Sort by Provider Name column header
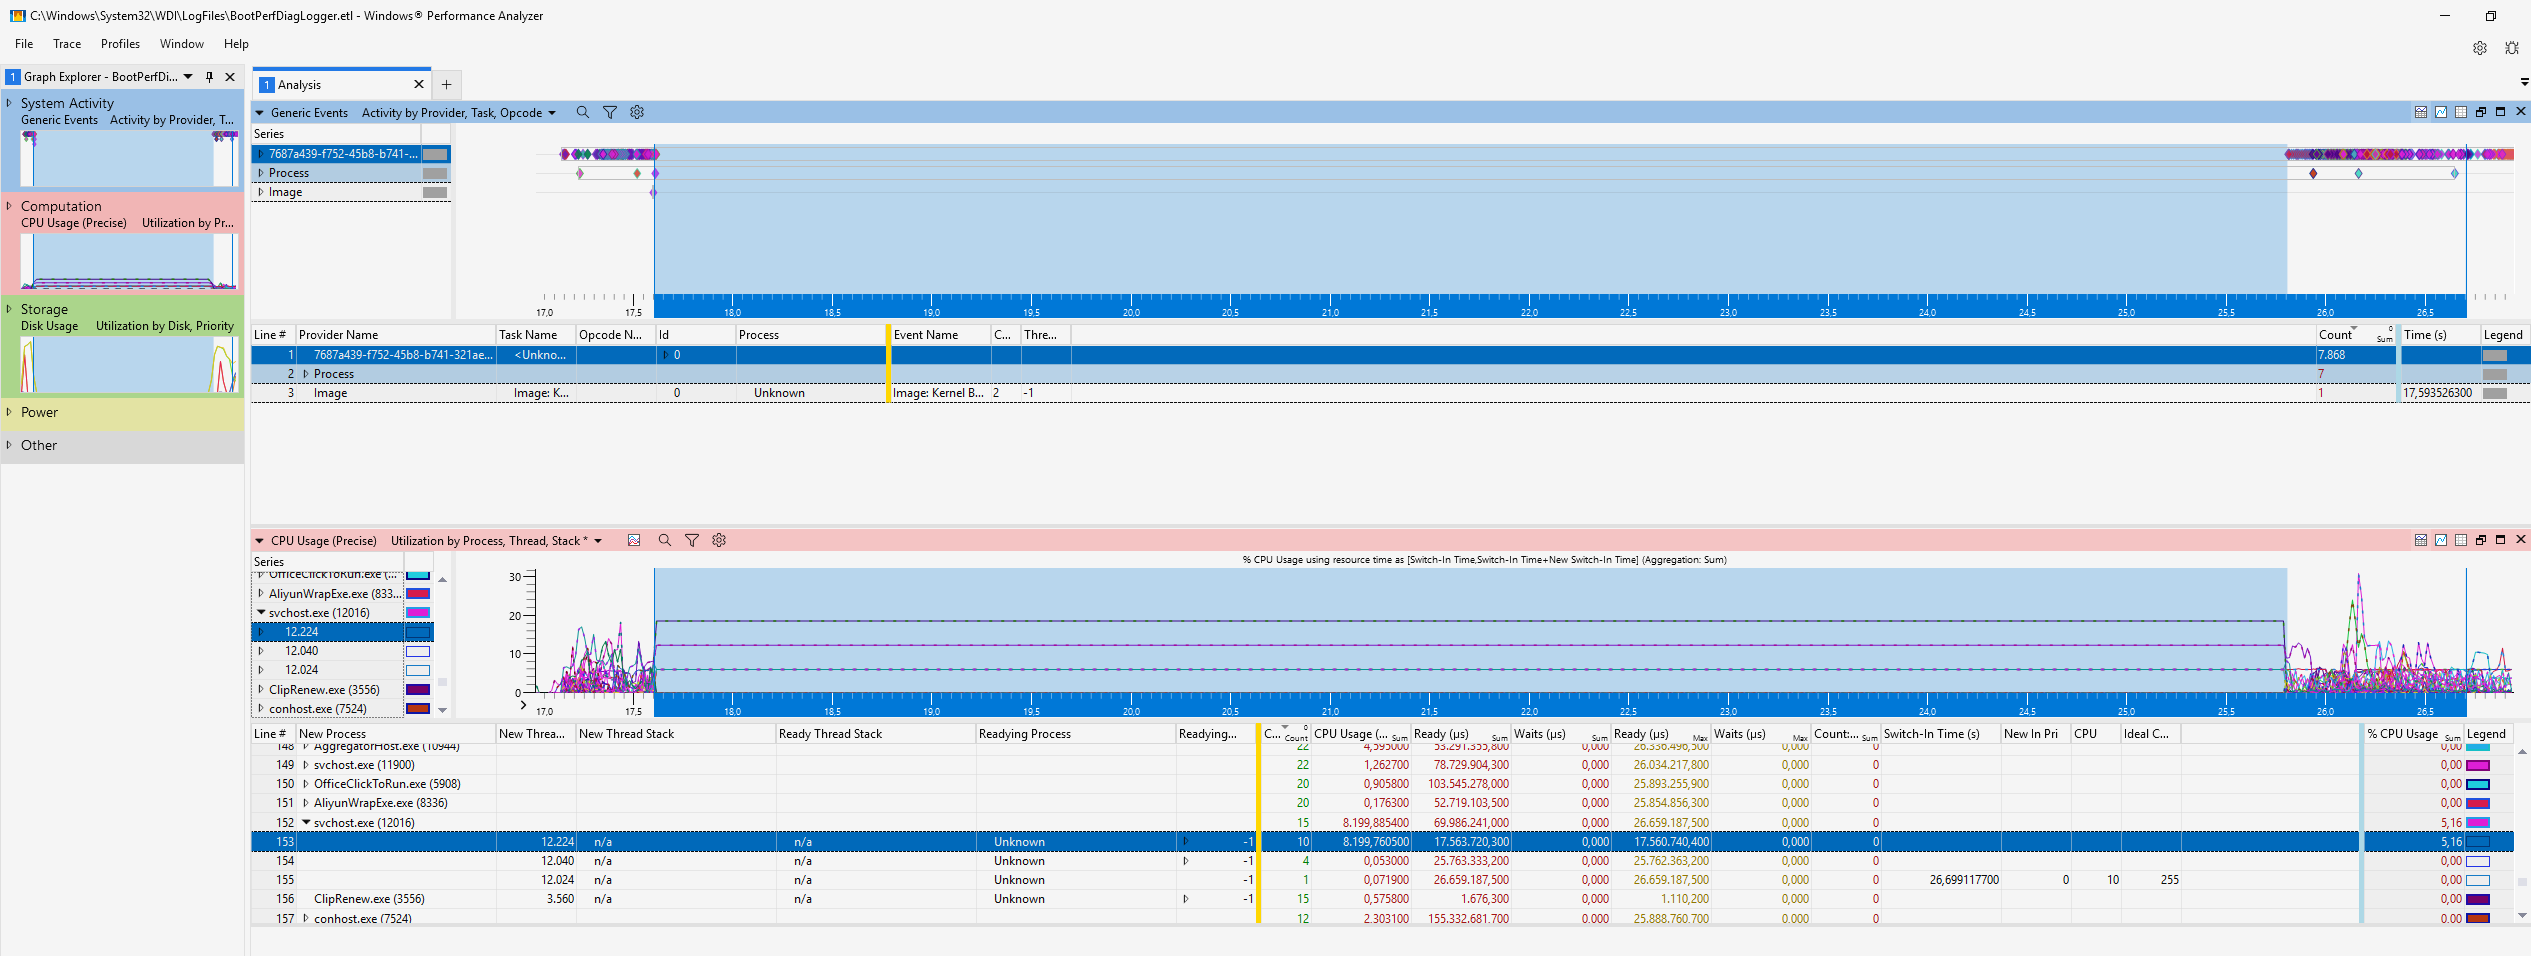 395,335
